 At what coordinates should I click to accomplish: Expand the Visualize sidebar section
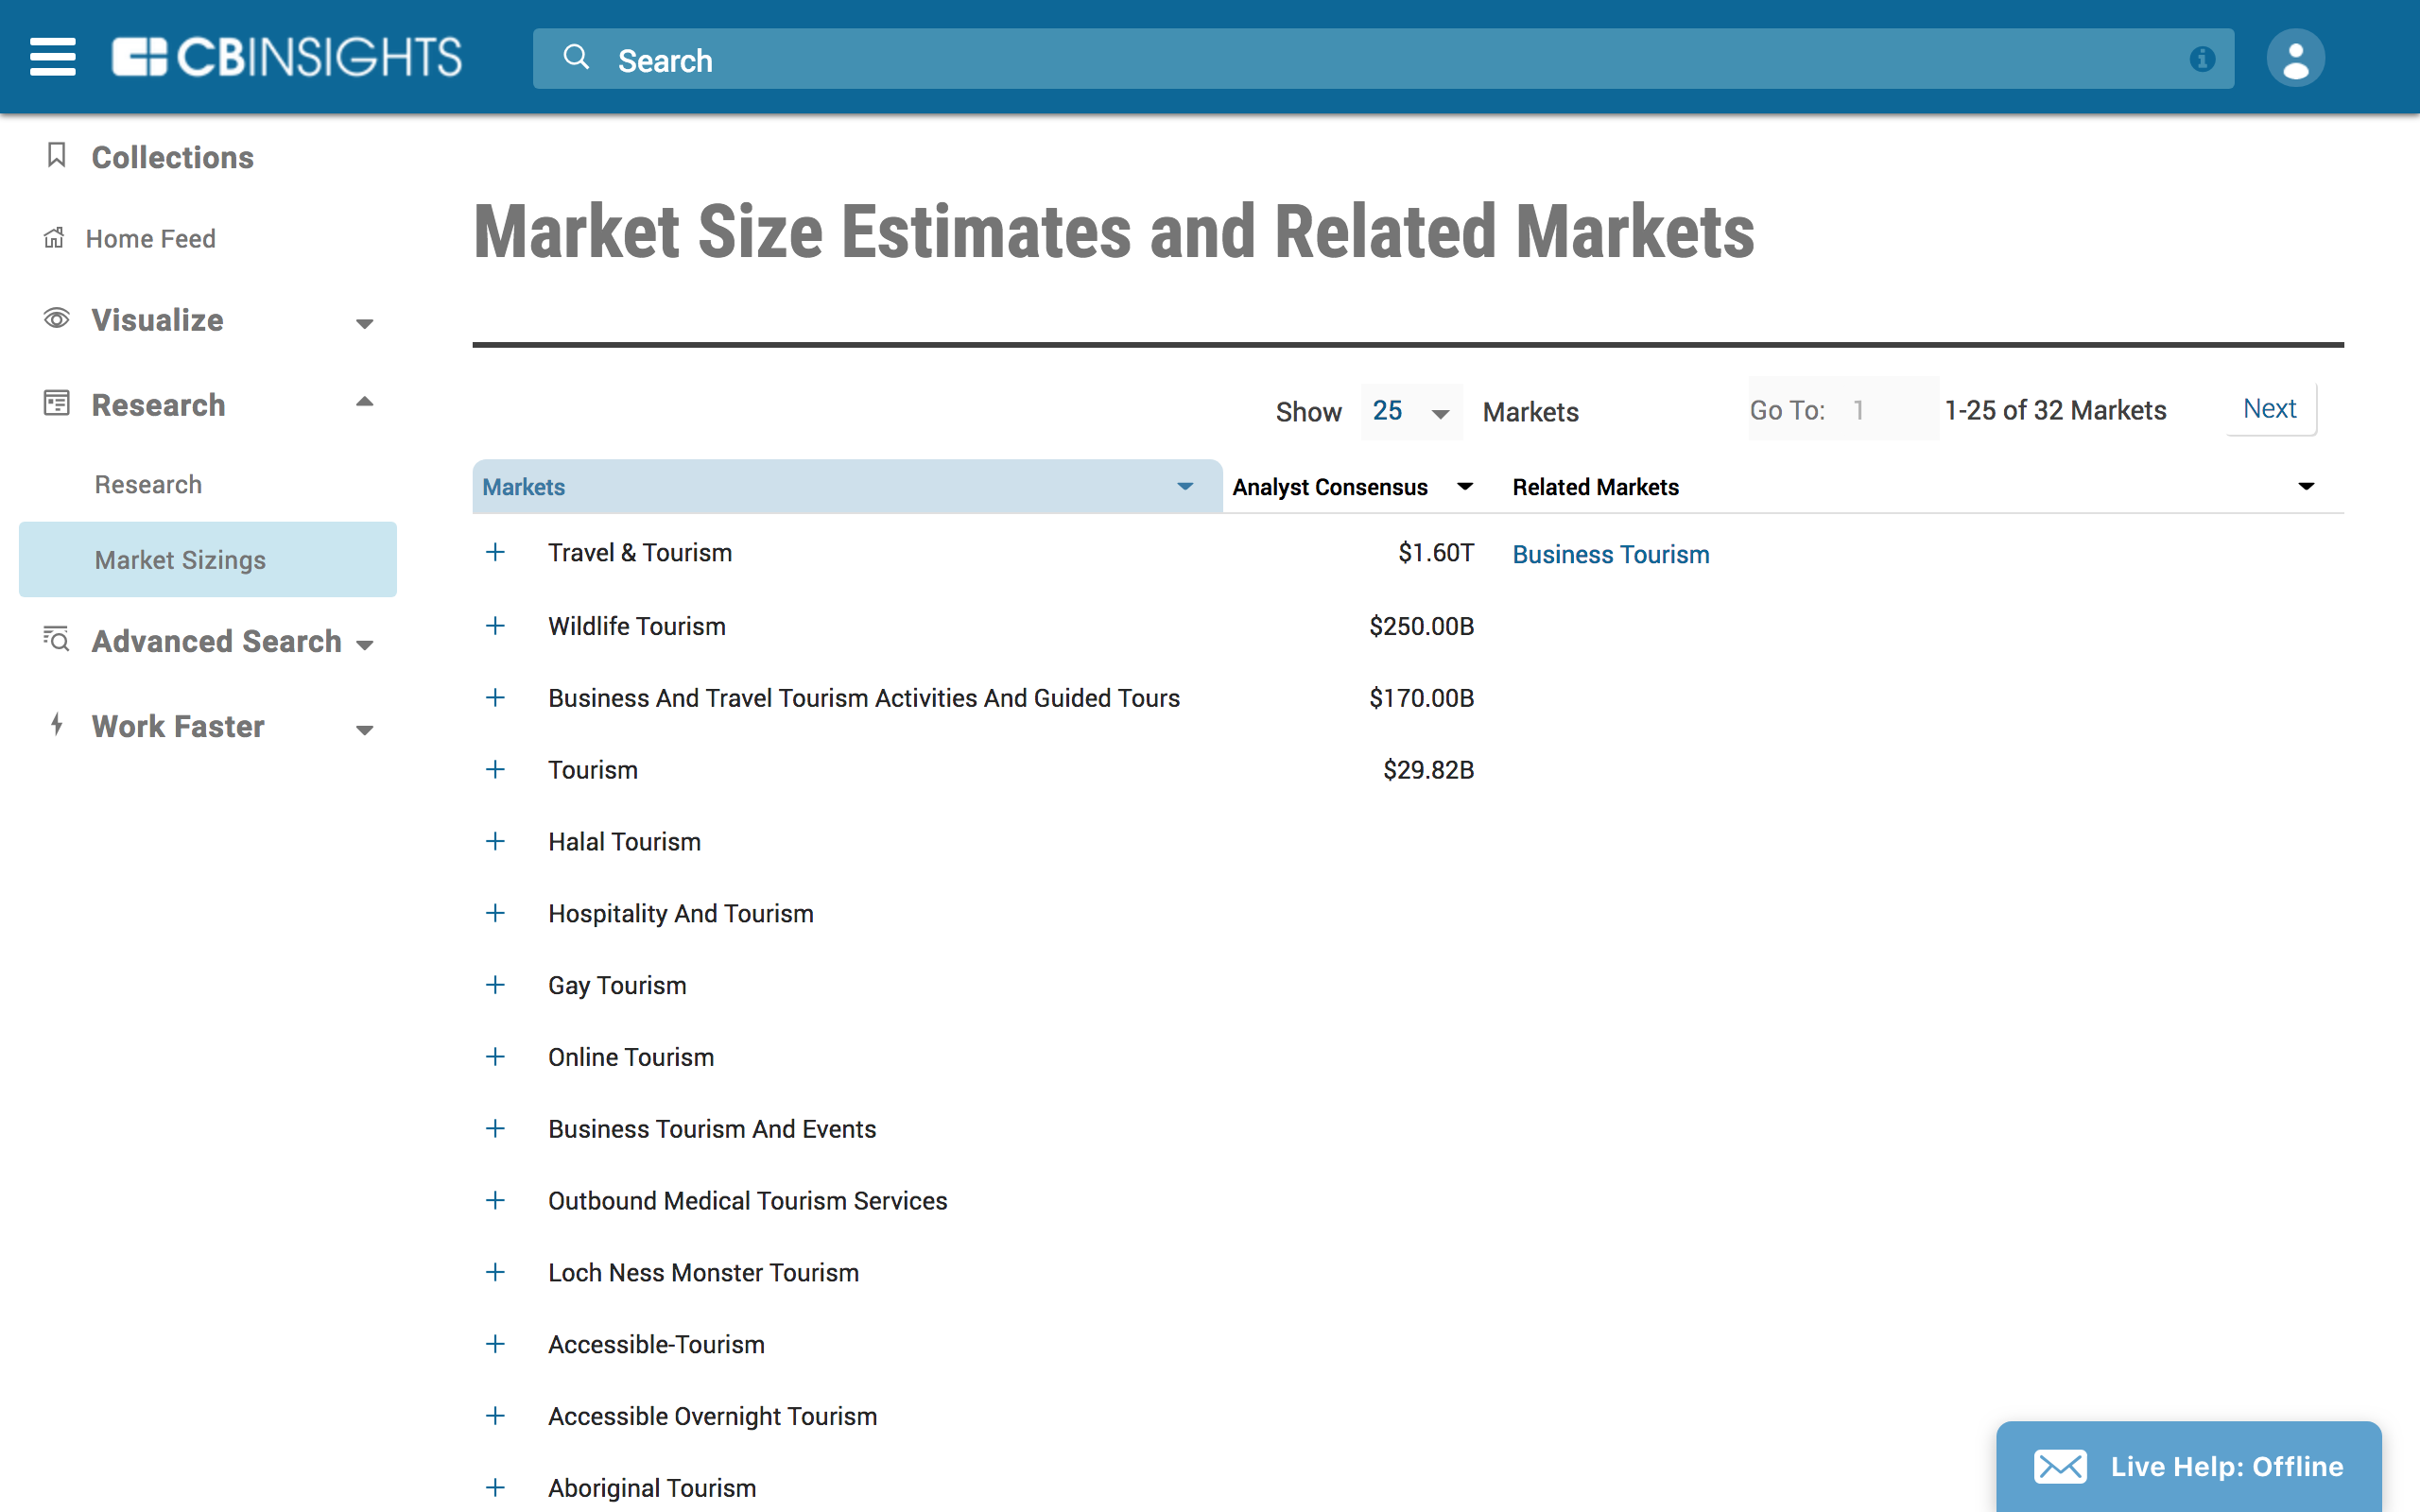364,323
